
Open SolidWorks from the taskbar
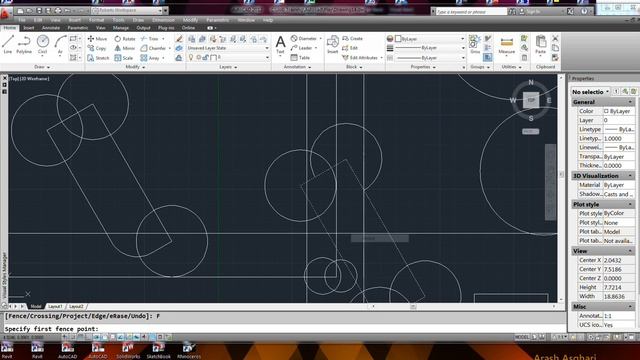tap(128, 350)
